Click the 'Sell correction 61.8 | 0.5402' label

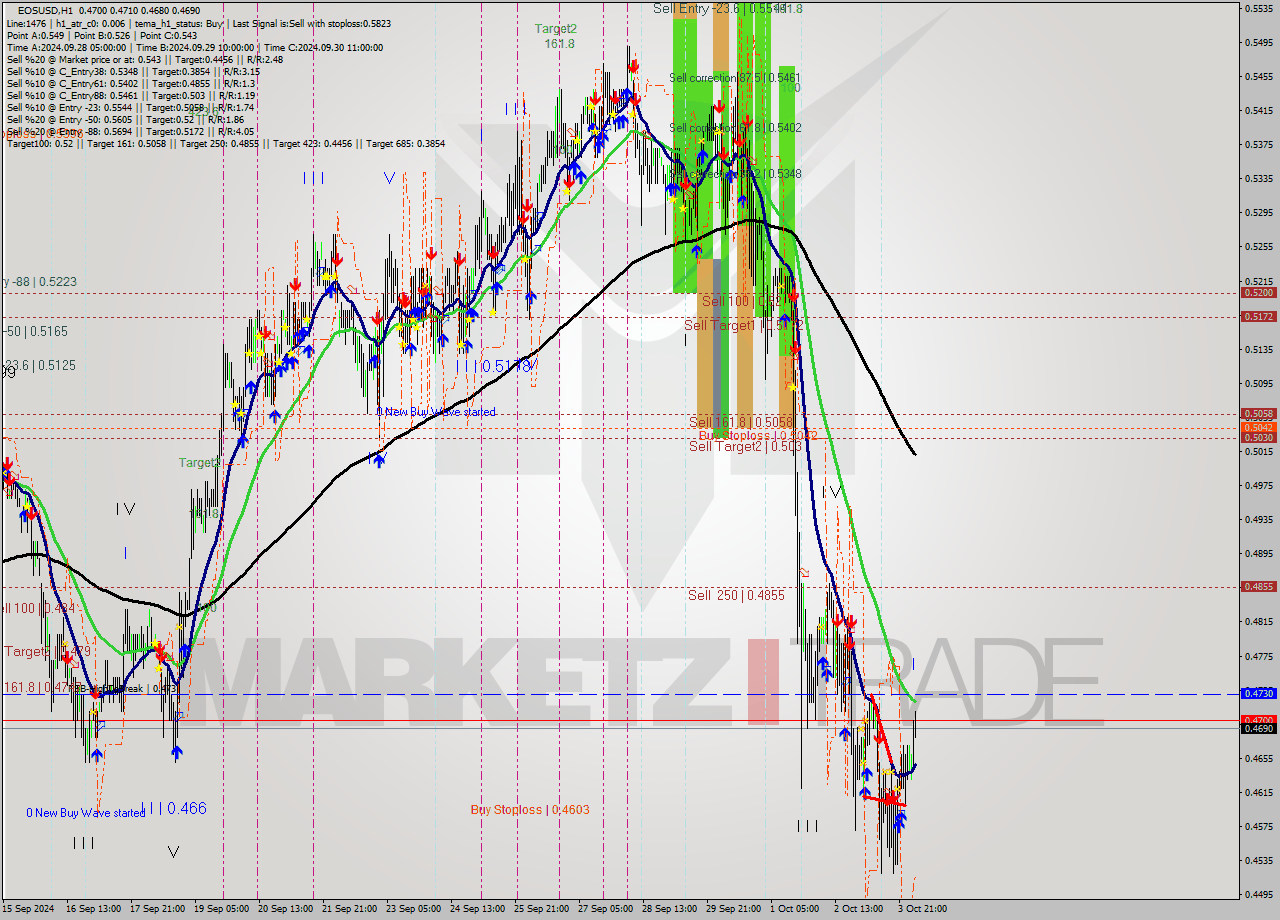(735, 127)
